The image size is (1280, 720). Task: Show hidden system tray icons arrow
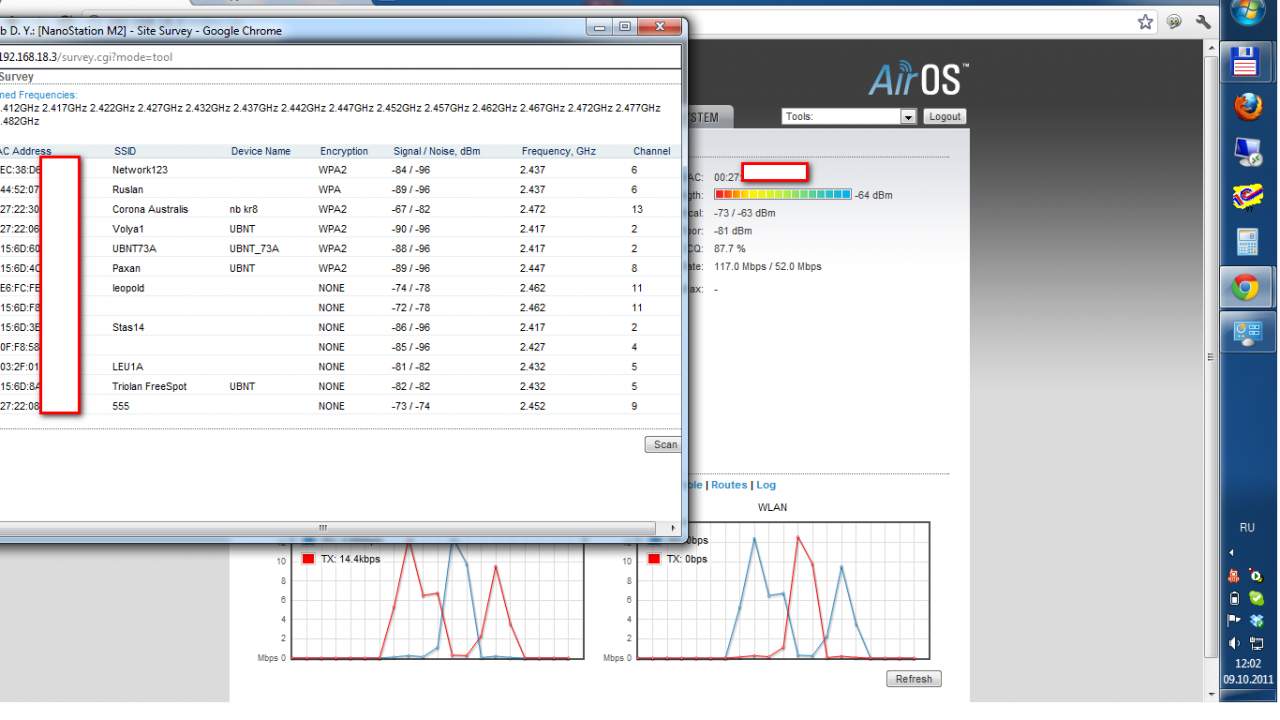1232,552
